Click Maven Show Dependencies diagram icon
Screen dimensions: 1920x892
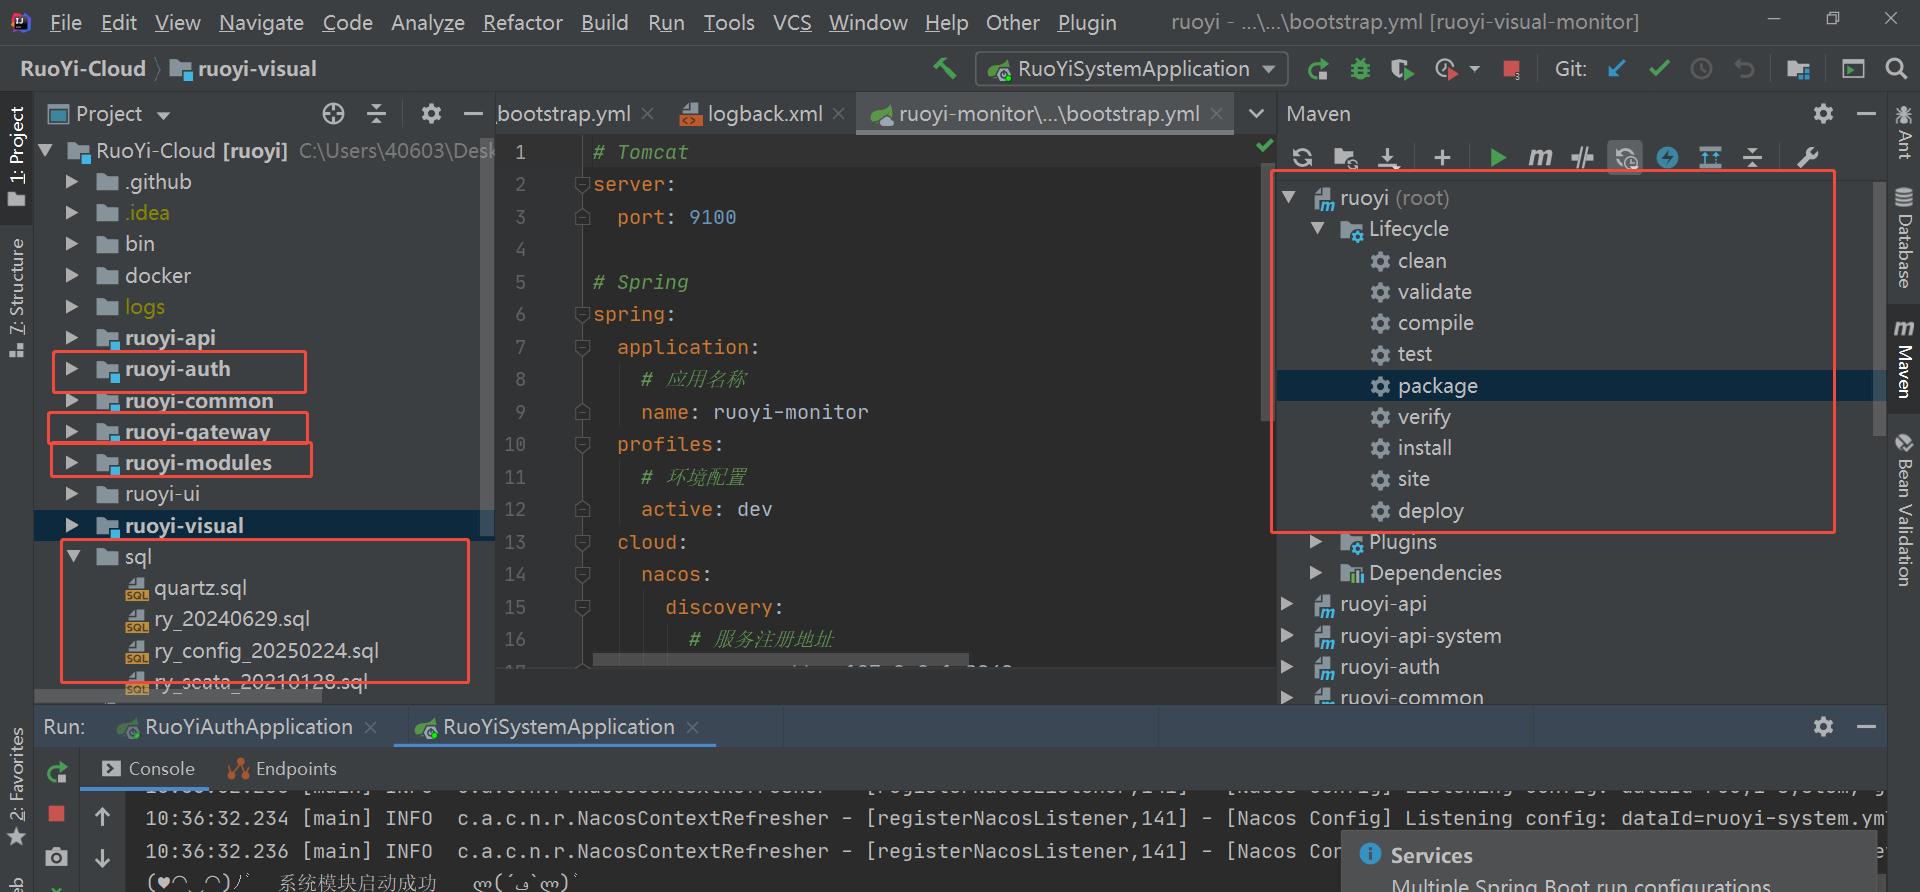pyautogui.click(x=1710, y=157)
